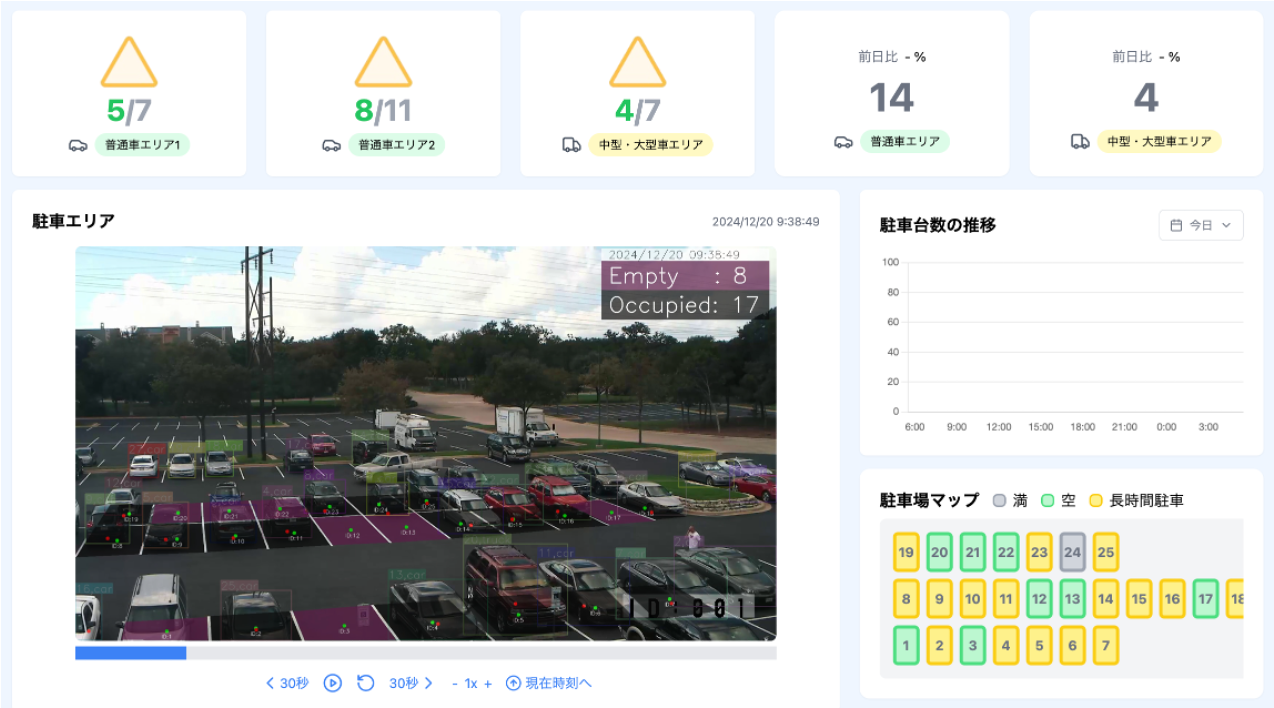Click the truck icon beside yellow 中型・大型車エリア tag under 4/7

572,145
